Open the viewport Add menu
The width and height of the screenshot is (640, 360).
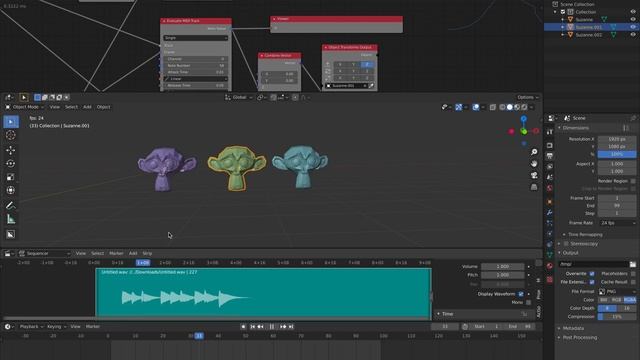coord(87,107)
